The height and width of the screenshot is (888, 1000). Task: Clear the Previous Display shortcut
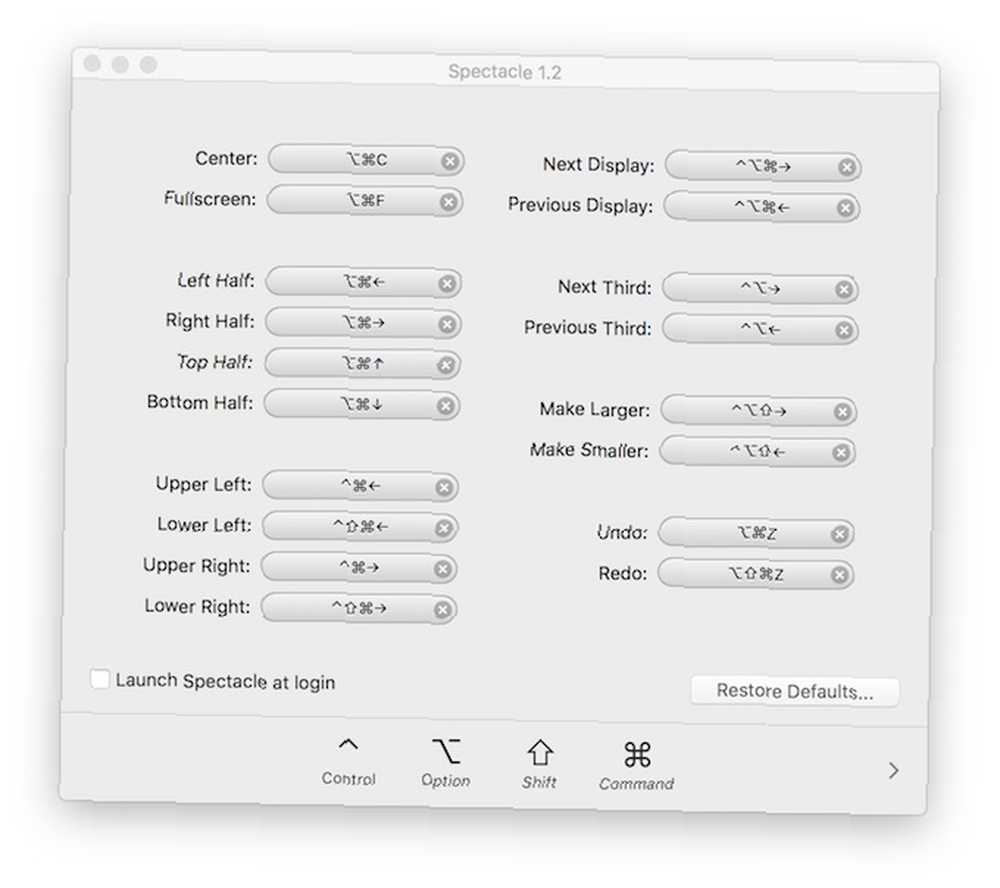point(846,208)
